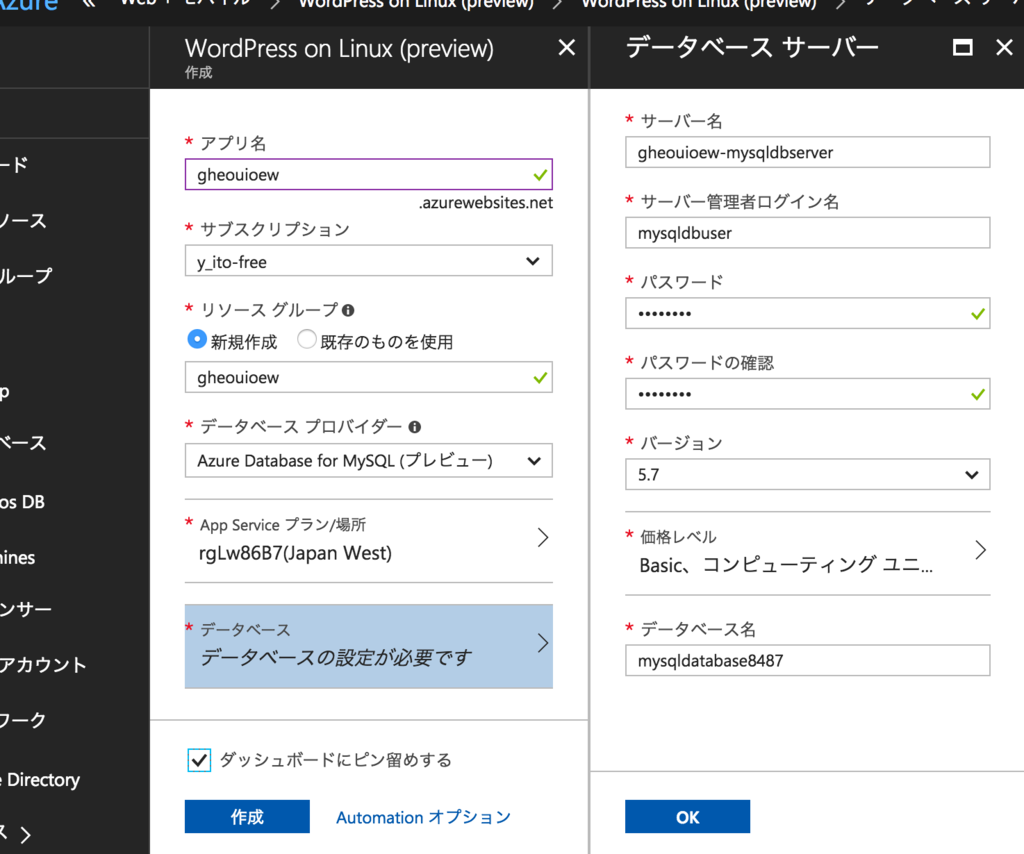
Task: Click the Azure logo text
Action: tap(29, 5)
